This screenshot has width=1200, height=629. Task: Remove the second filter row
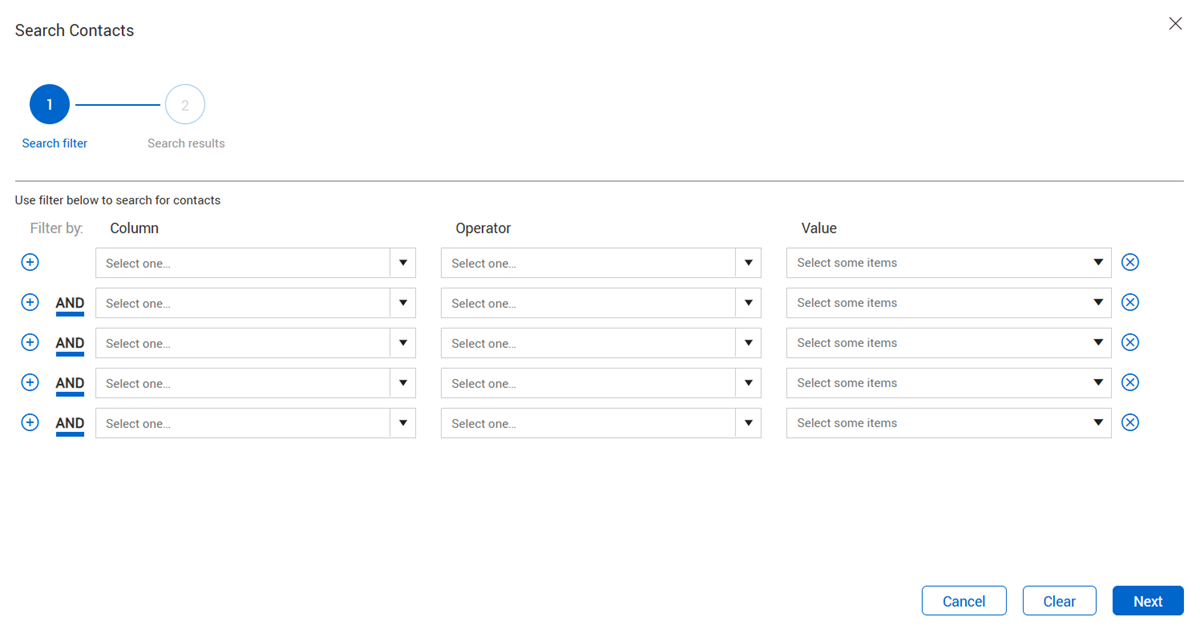1130,302
